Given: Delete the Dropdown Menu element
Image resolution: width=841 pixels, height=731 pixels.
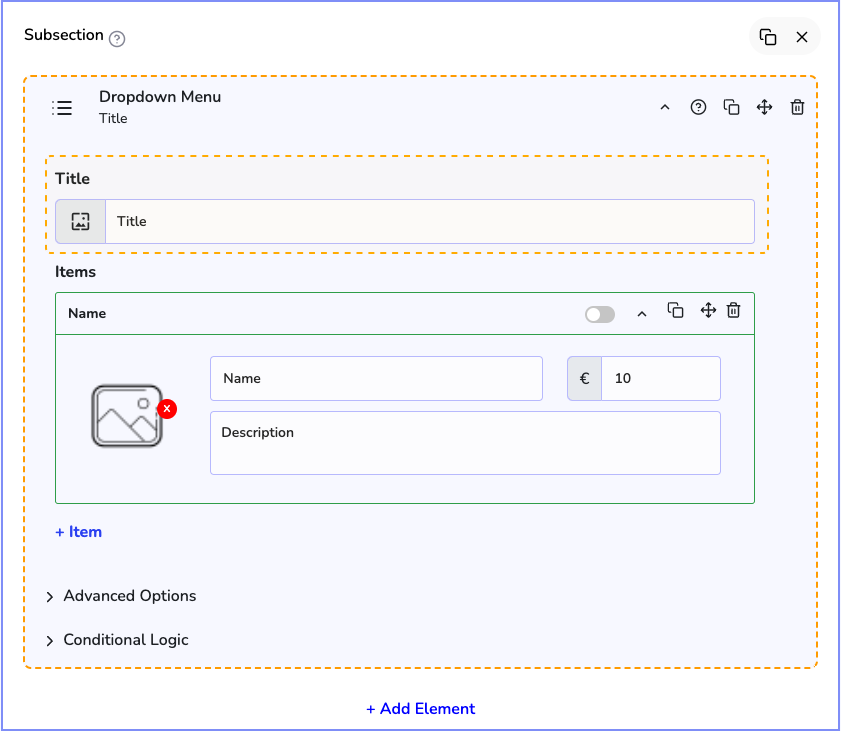Looking at the screenshot, I should click(797, 108).
